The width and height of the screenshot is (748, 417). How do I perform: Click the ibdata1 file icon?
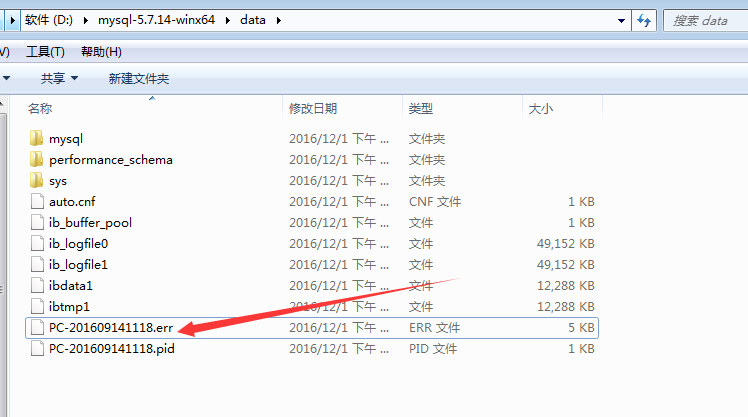[37, 285]
